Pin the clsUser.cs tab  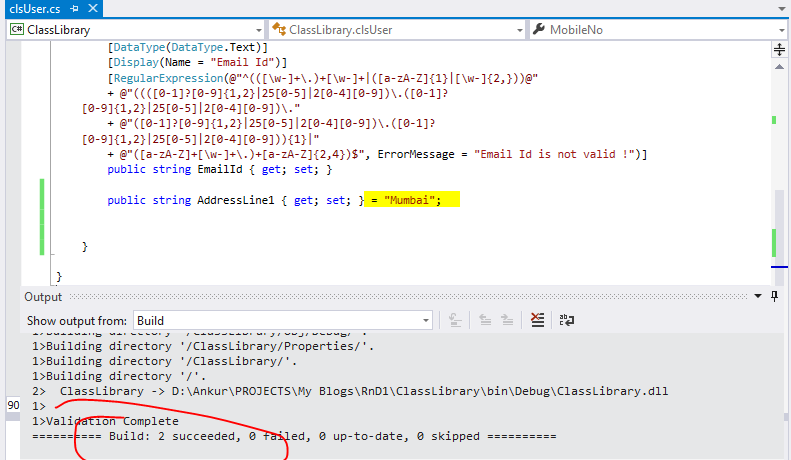click(75, 9)
